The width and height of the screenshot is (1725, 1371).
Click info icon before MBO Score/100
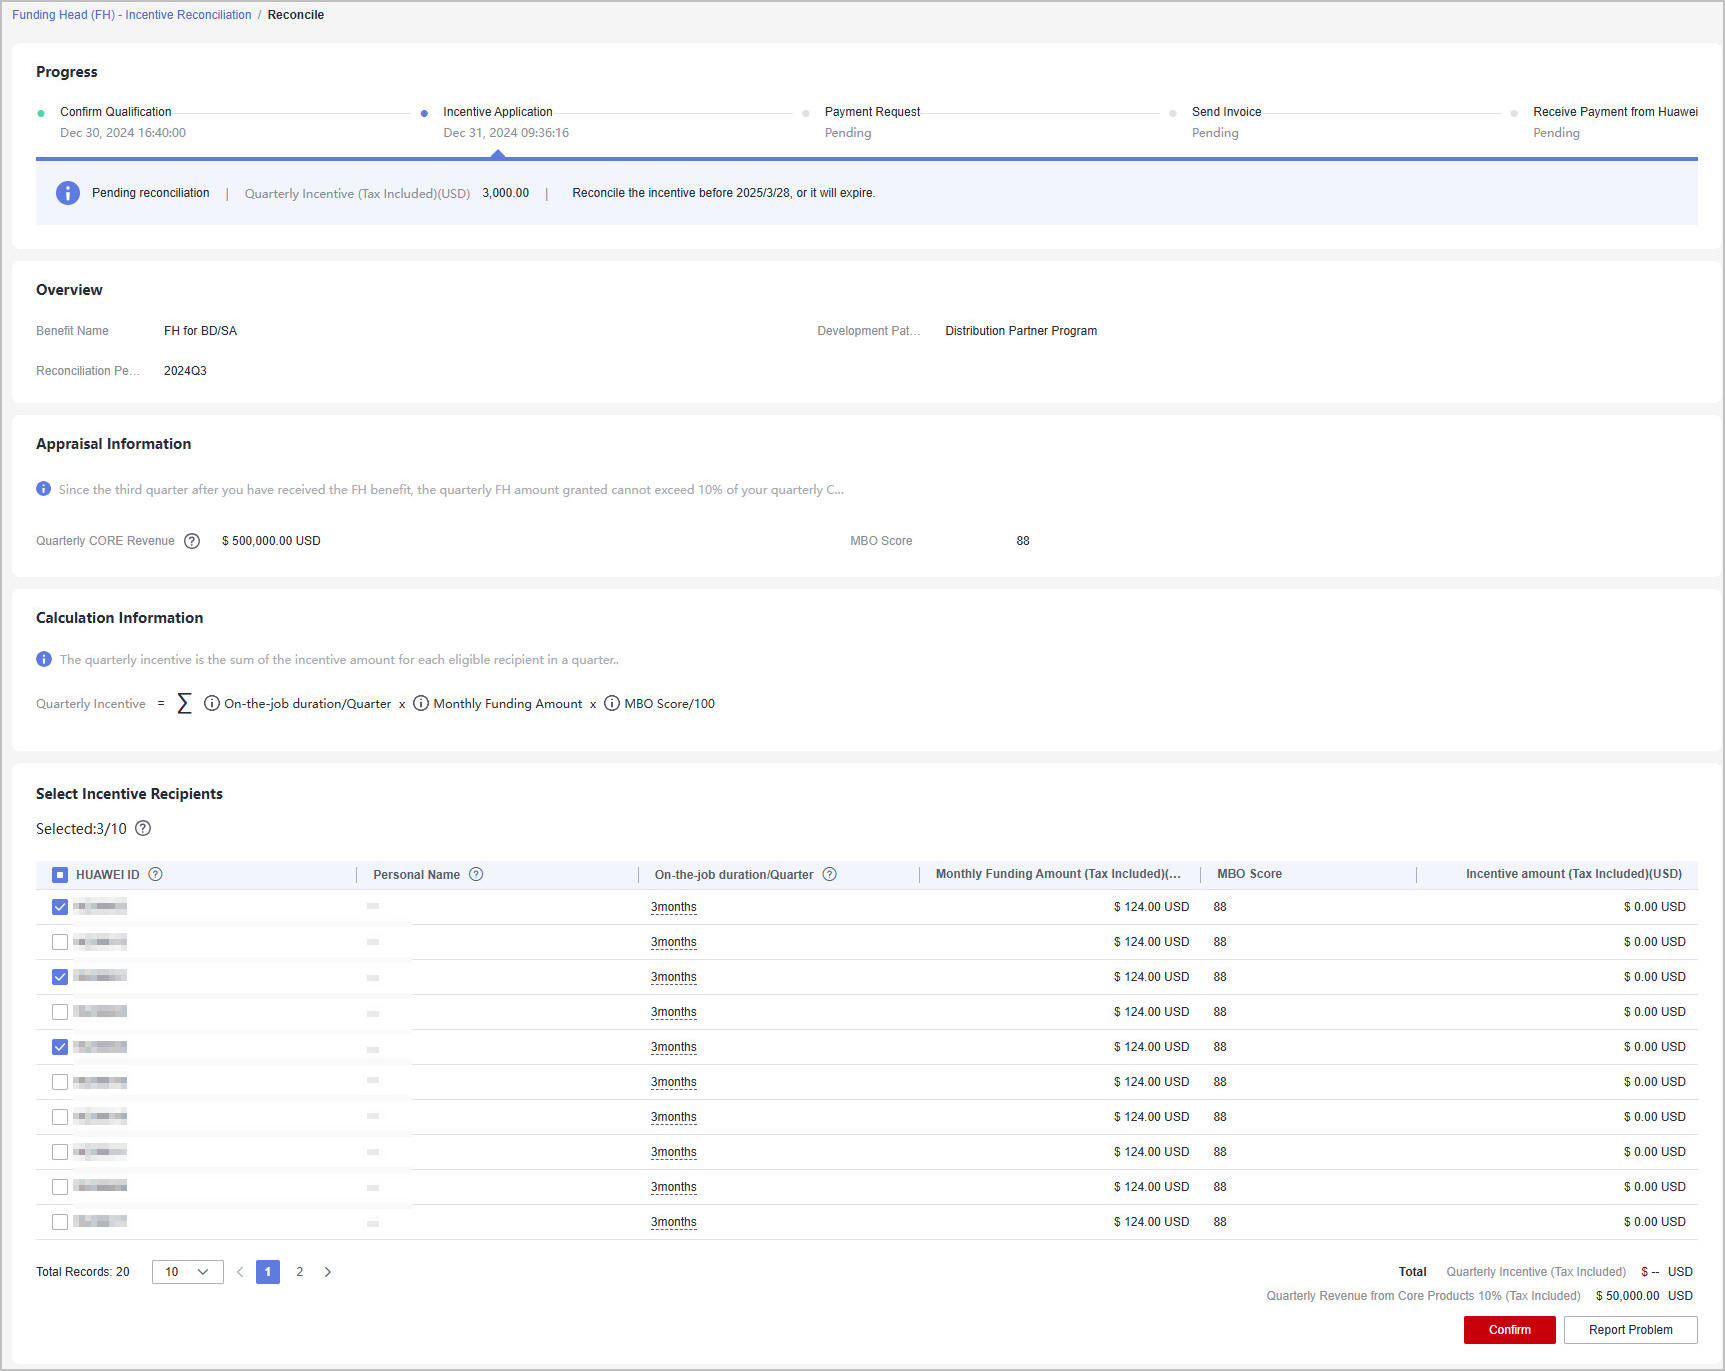(612, 704)
